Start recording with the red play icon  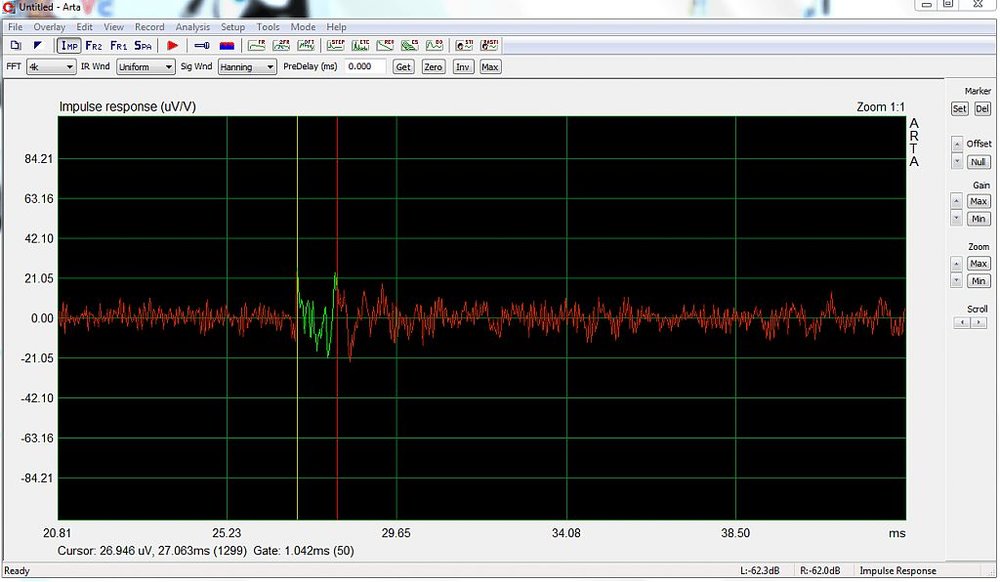tap(172, 45)
